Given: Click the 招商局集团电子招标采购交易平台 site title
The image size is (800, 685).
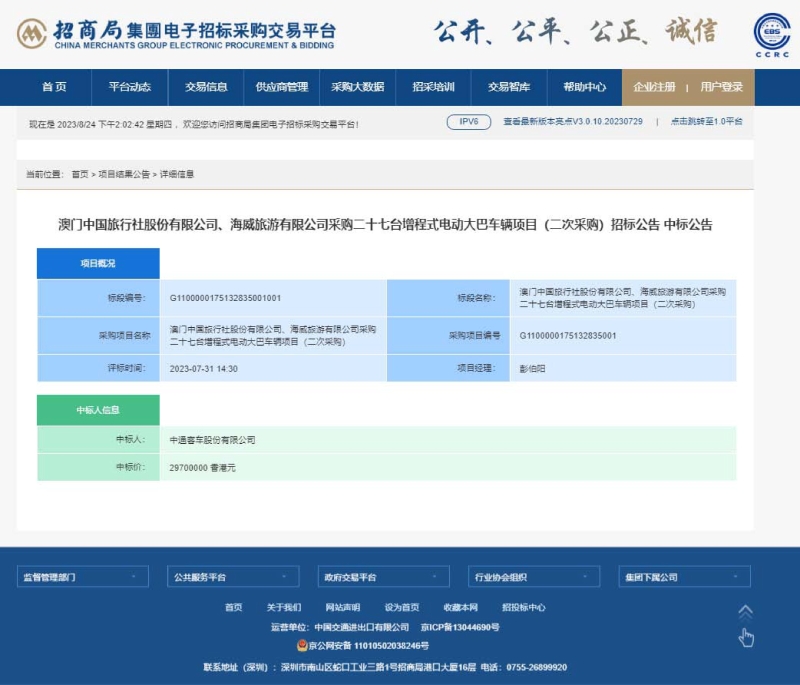Looking at the screenshot, I should (194, 31).
